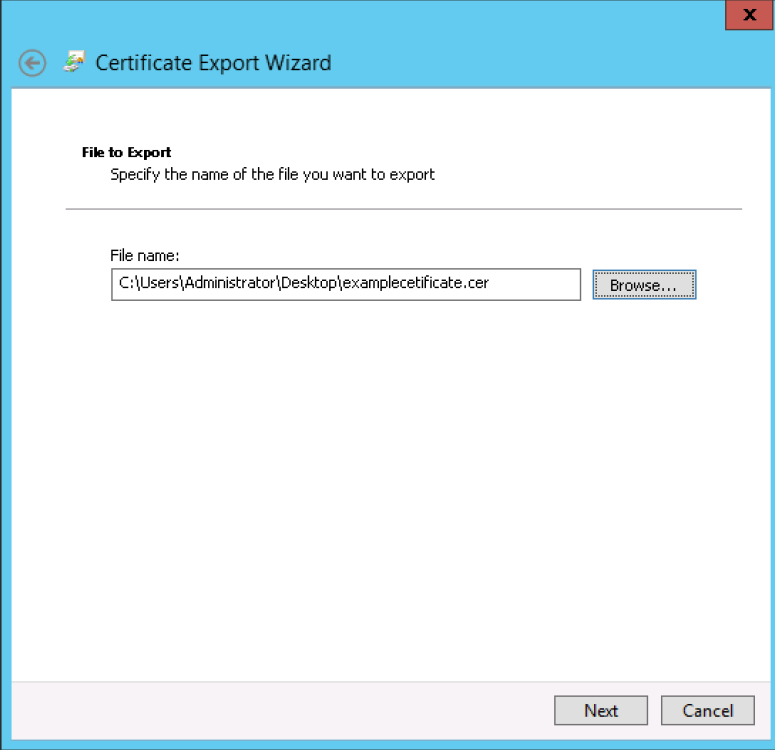This screenshot has width=776, height=750.
Task: Close the wizard with the X button
Action: [750, 15]
